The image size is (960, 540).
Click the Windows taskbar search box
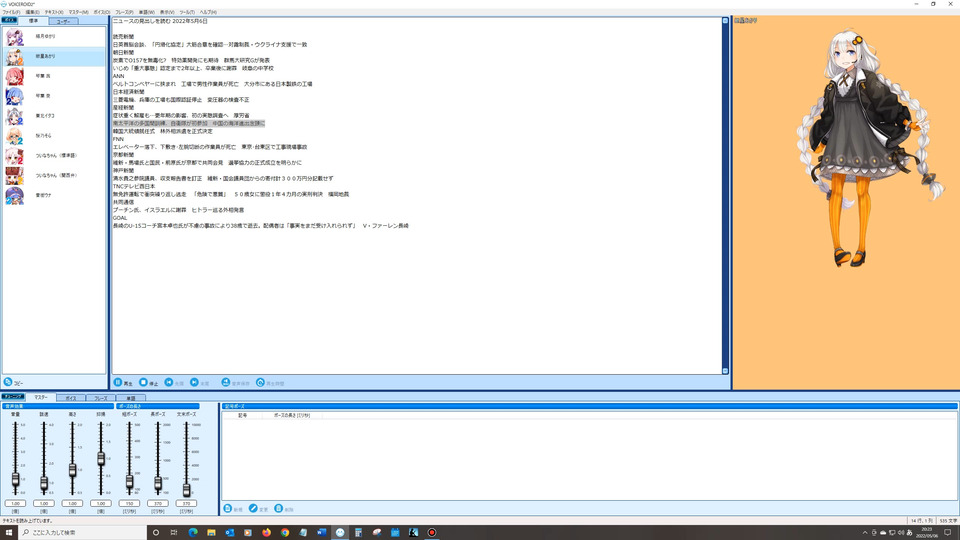(x=83, y=532)
